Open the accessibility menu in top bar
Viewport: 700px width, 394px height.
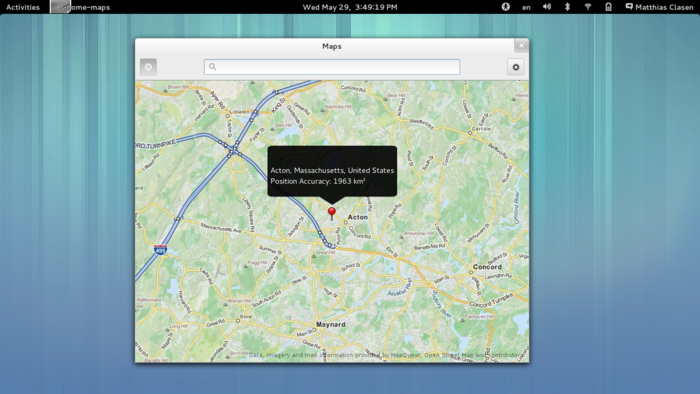[505, 7]
